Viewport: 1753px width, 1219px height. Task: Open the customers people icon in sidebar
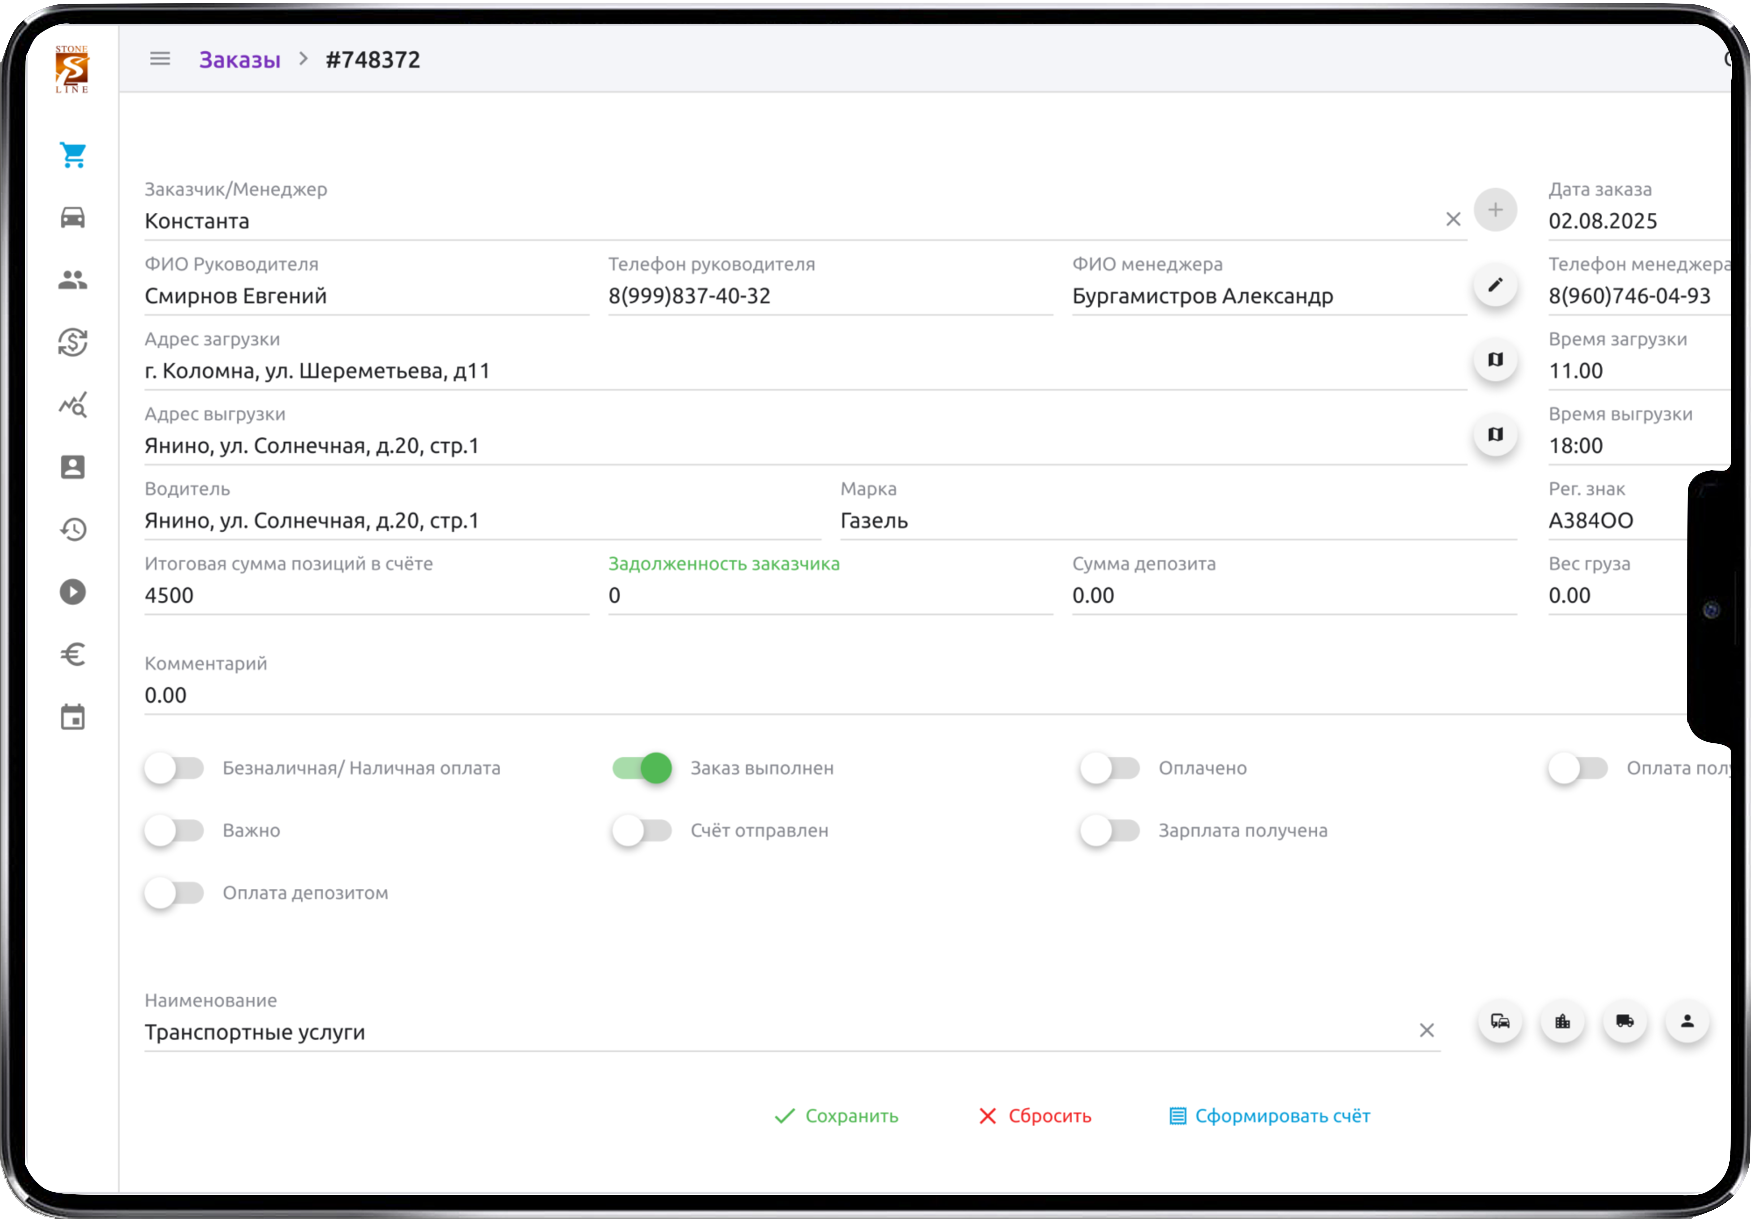(73, 280)
